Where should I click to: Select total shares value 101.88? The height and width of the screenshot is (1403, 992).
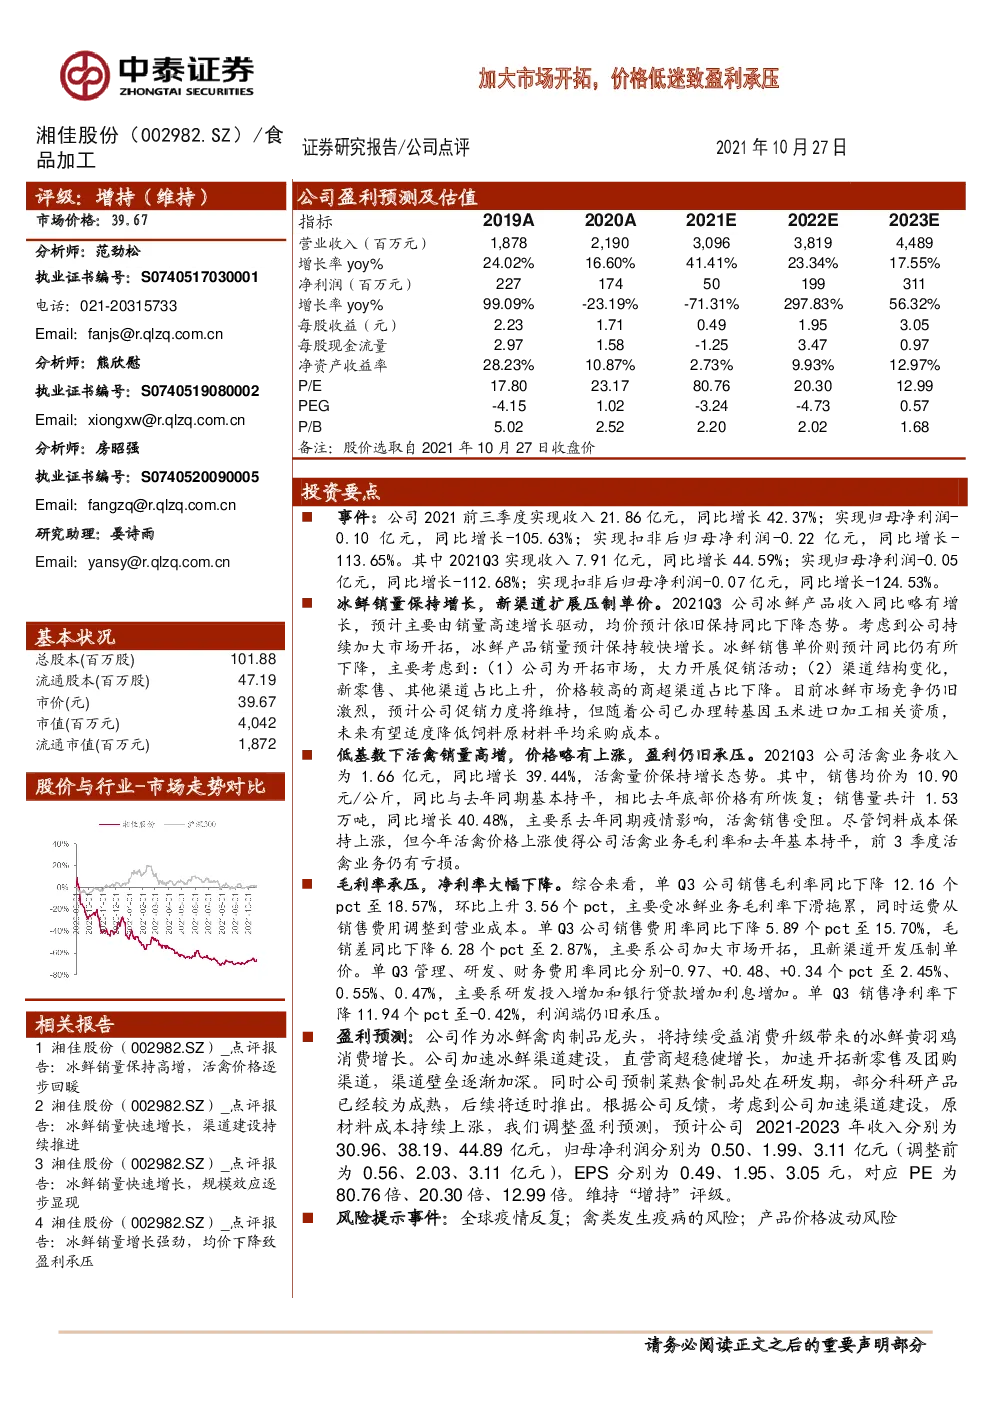[x=253, y=659]
